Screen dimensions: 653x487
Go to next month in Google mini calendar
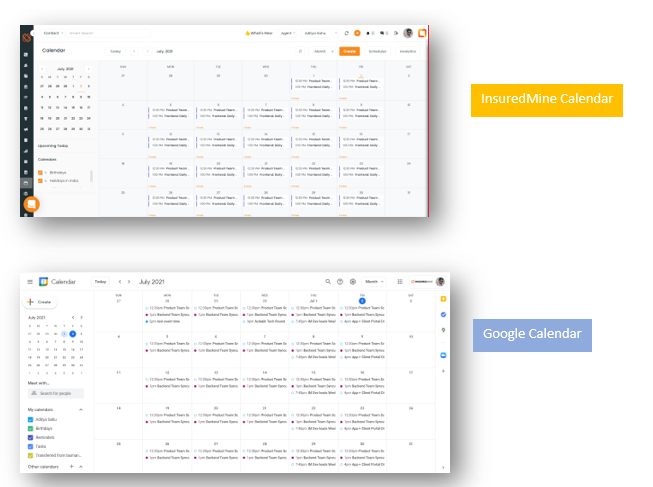[81, 317]
